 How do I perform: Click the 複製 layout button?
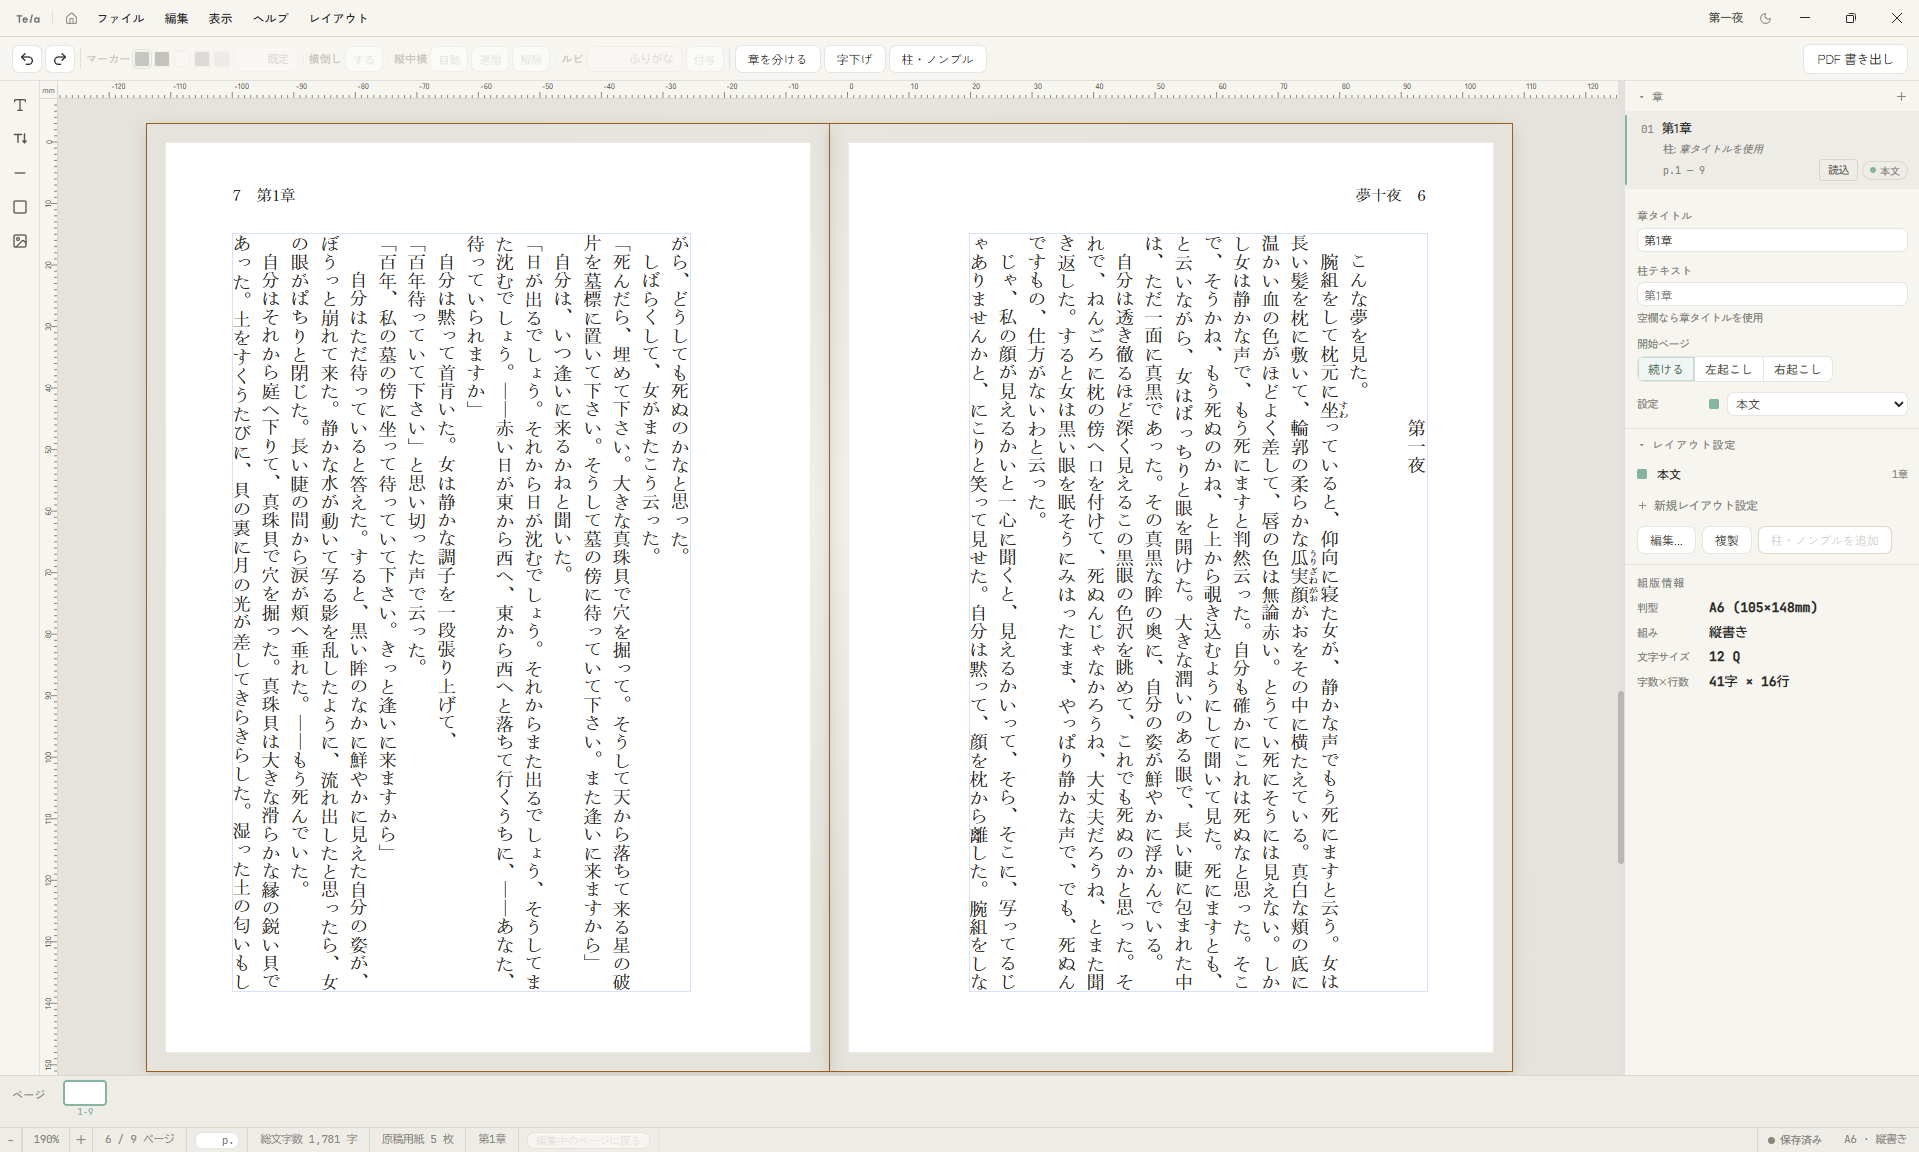click(1727, 540)
